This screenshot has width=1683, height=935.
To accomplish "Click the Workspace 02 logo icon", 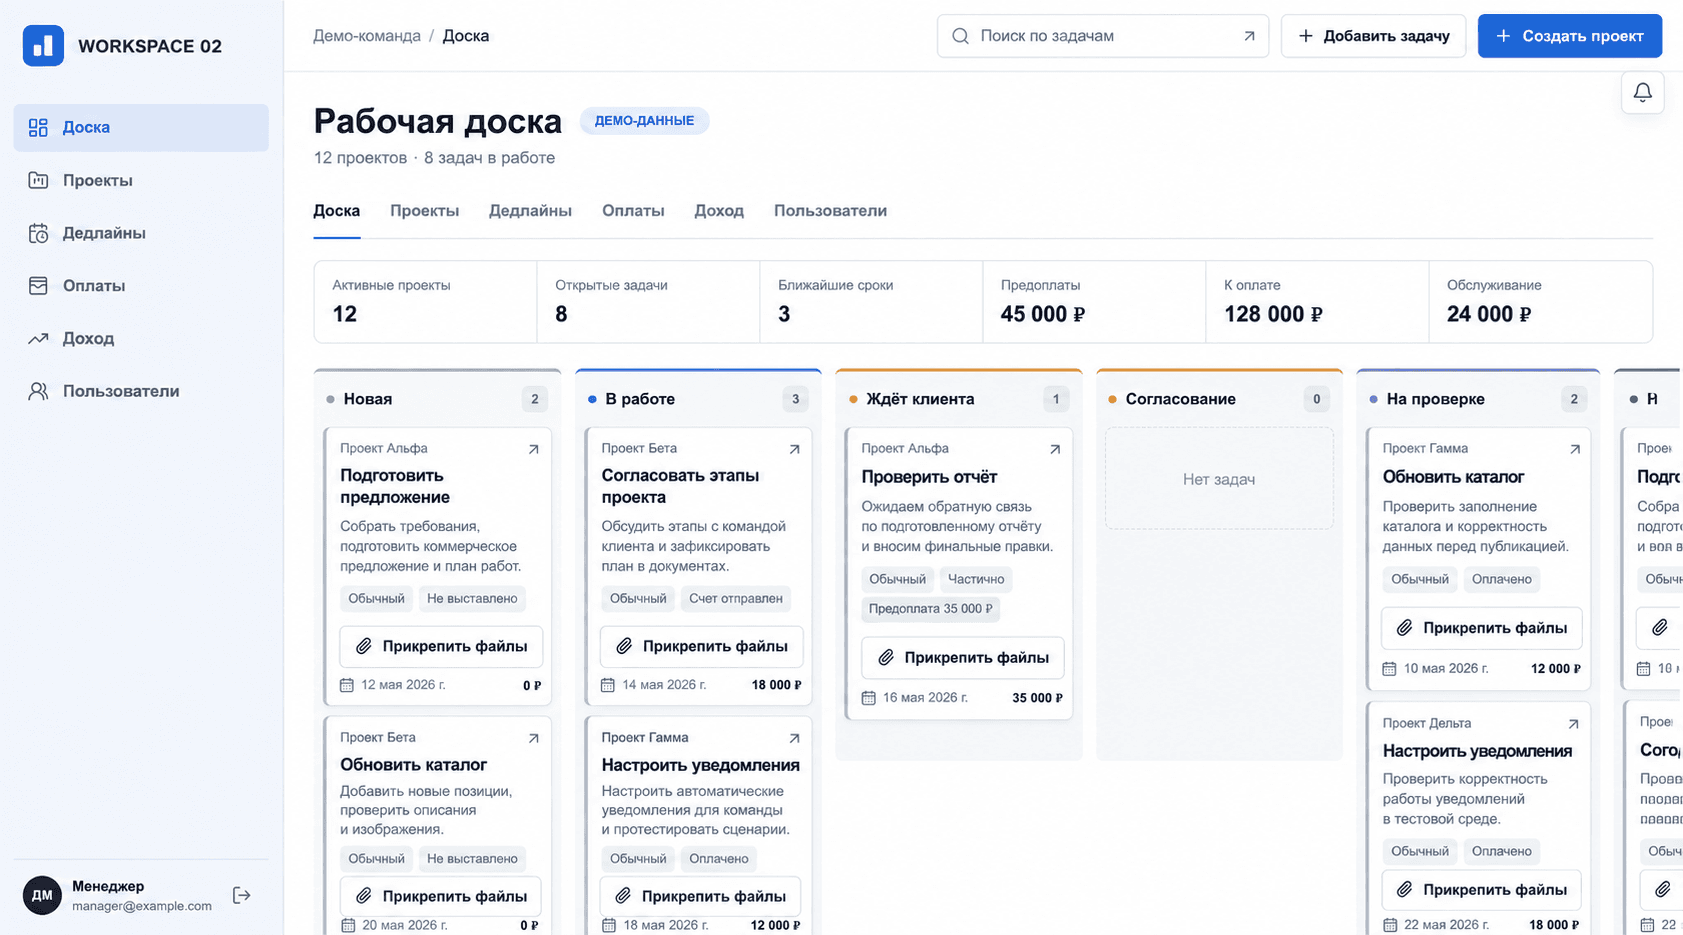I will point(43,46).
